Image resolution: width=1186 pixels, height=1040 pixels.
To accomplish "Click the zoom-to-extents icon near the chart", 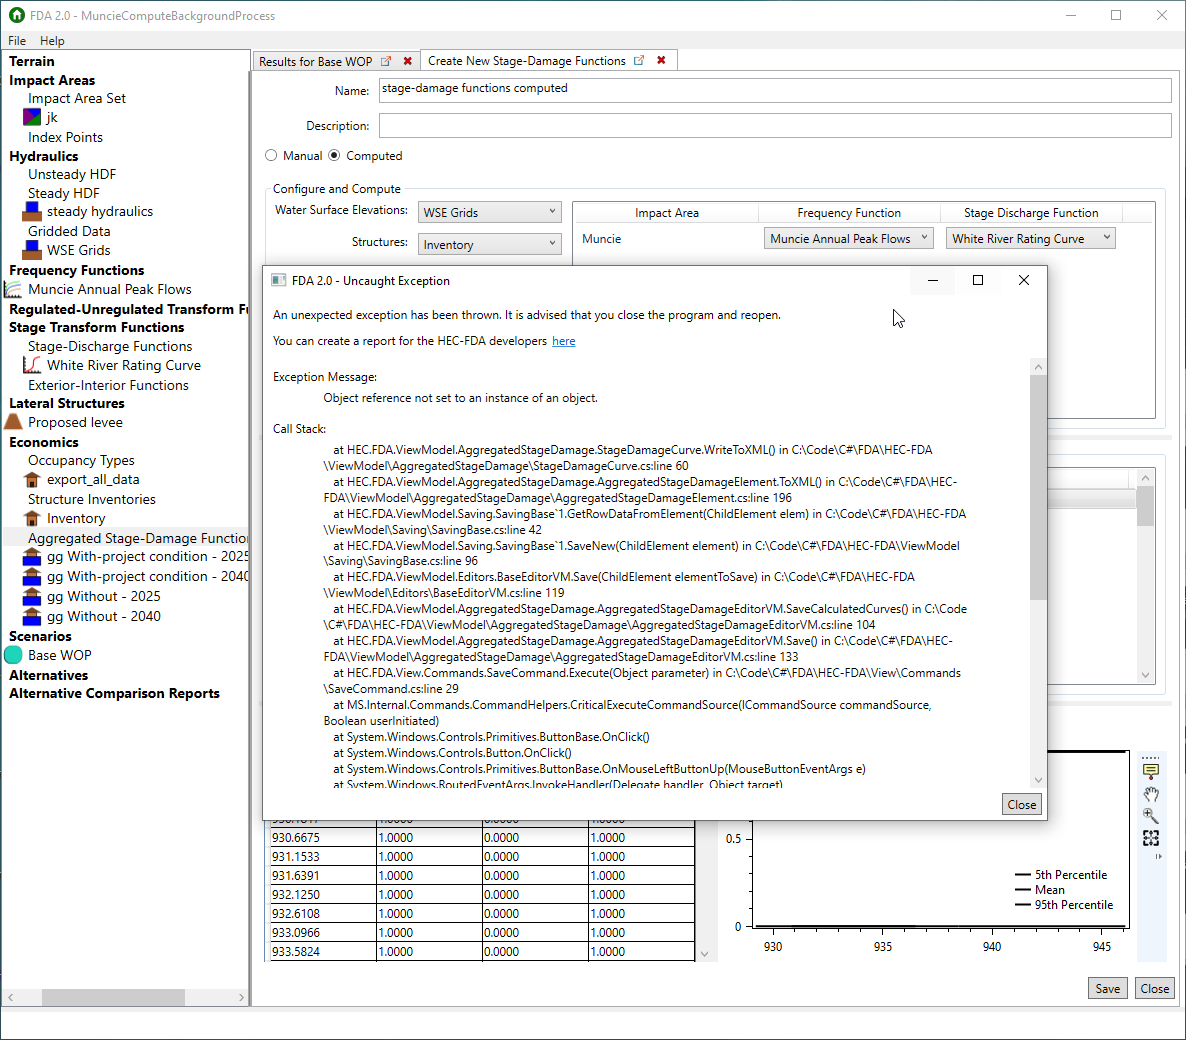I will 1151,838.
